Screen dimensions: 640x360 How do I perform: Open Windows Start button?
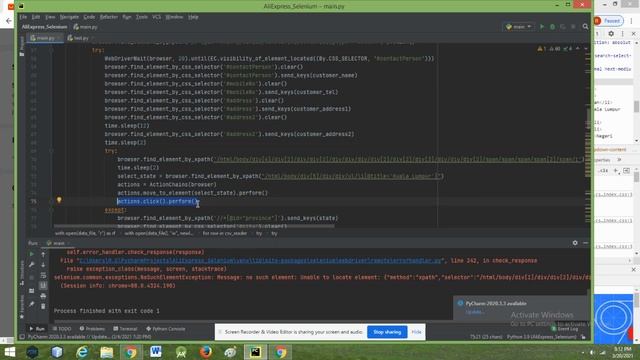point(9,352)
